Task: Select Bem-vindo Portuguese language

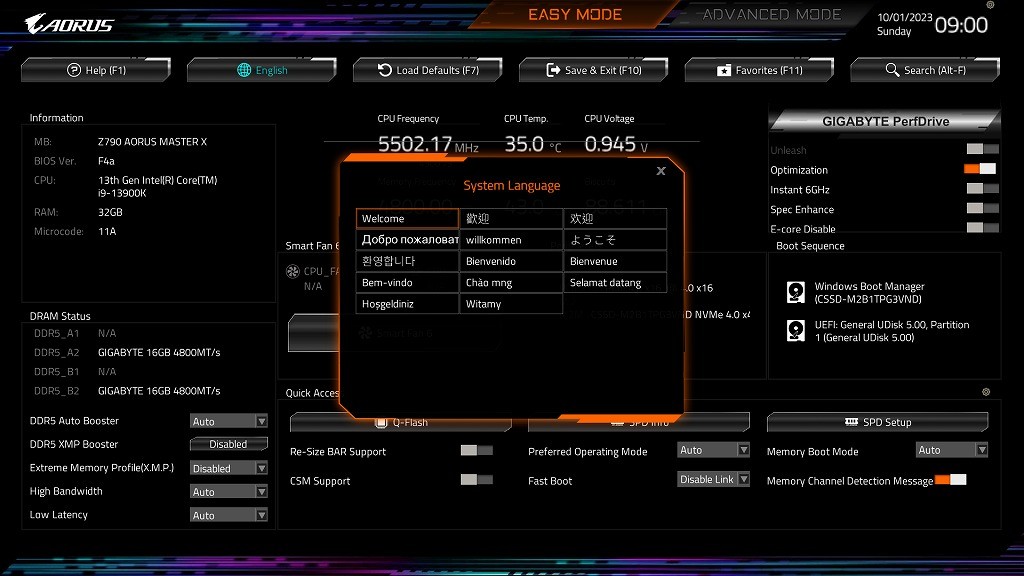Action: click(x=407, y=283)
